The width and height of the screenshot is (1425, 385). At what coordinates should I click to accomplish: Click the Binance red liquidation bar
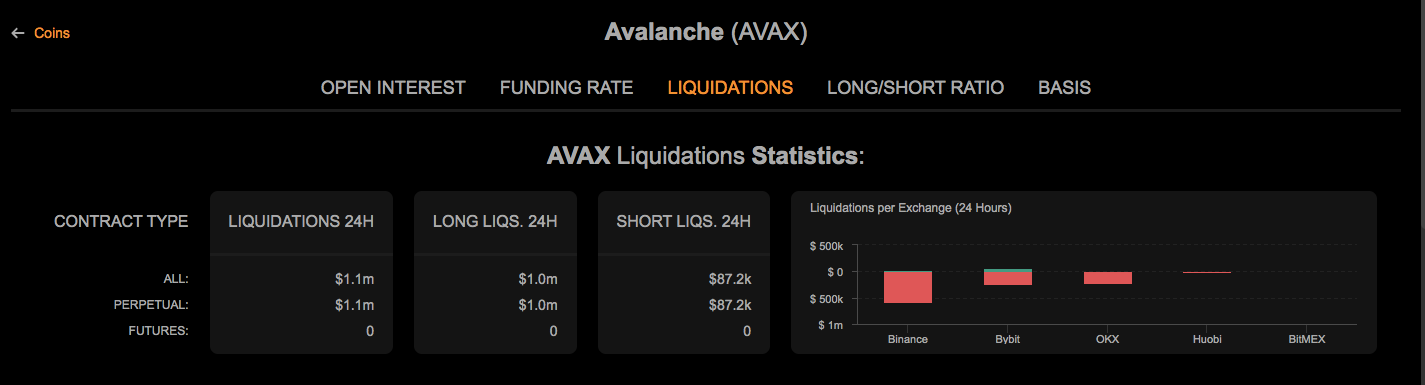(x=908, y=287)
